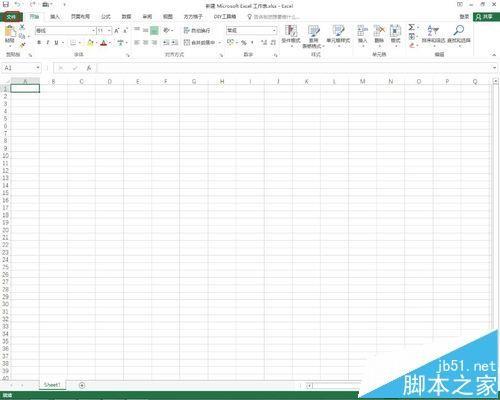Click the Increase Decimal icon
The height and width of the screenshot is (400, 500).
pos(264,42)
